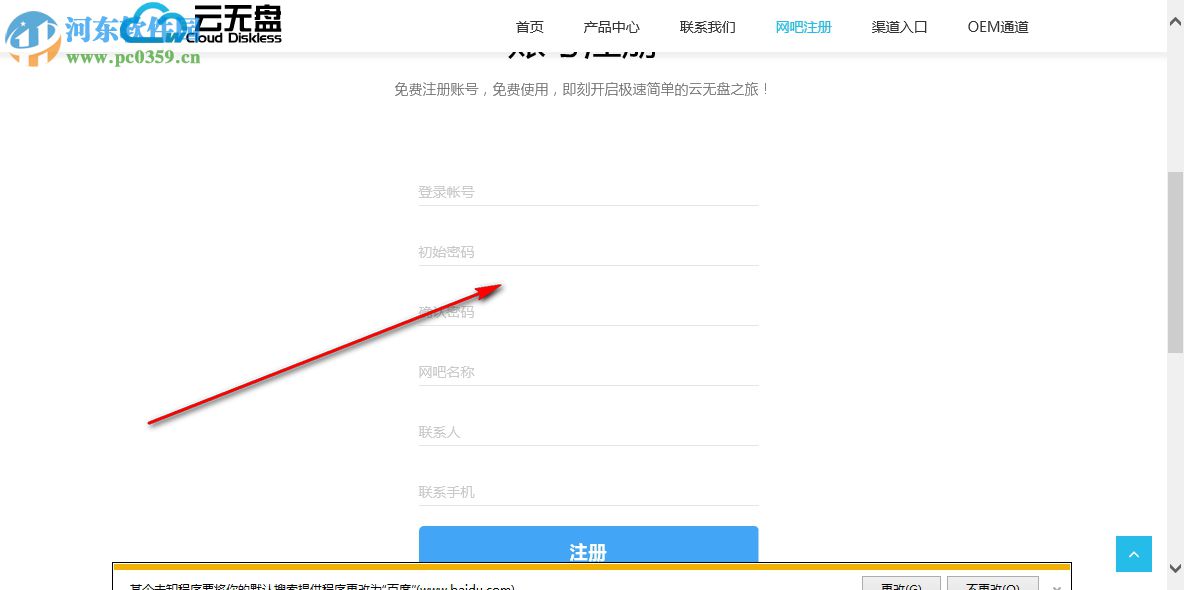
Task: Click the back-to-top arrow button
Action: (x=1133, y=553)
